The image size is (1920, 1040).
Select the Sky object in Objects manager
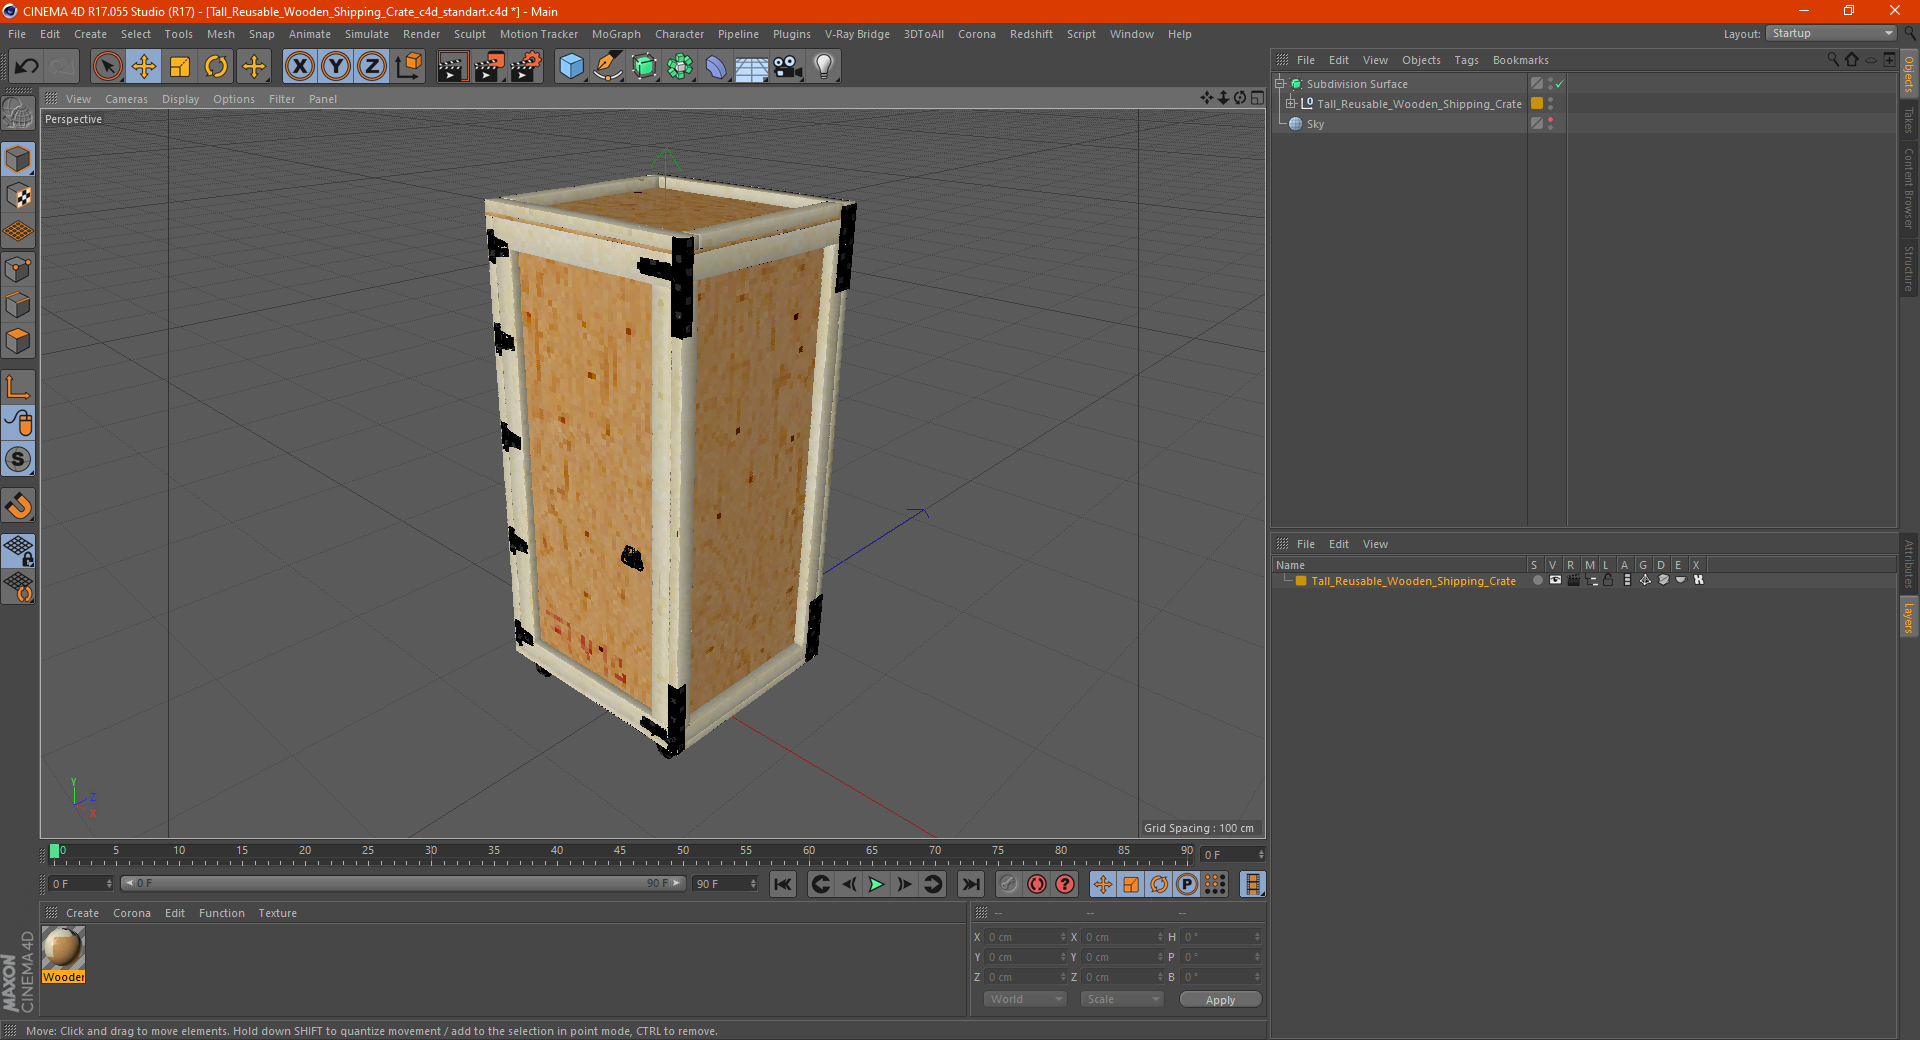coord(1315,124)
